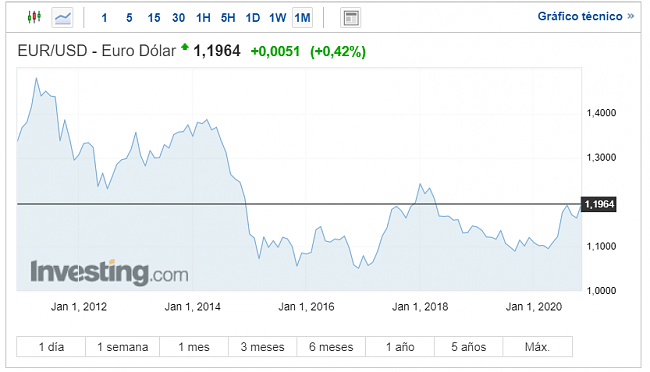Choose the 1D interval
650x372 pixels.
[252, 18]
